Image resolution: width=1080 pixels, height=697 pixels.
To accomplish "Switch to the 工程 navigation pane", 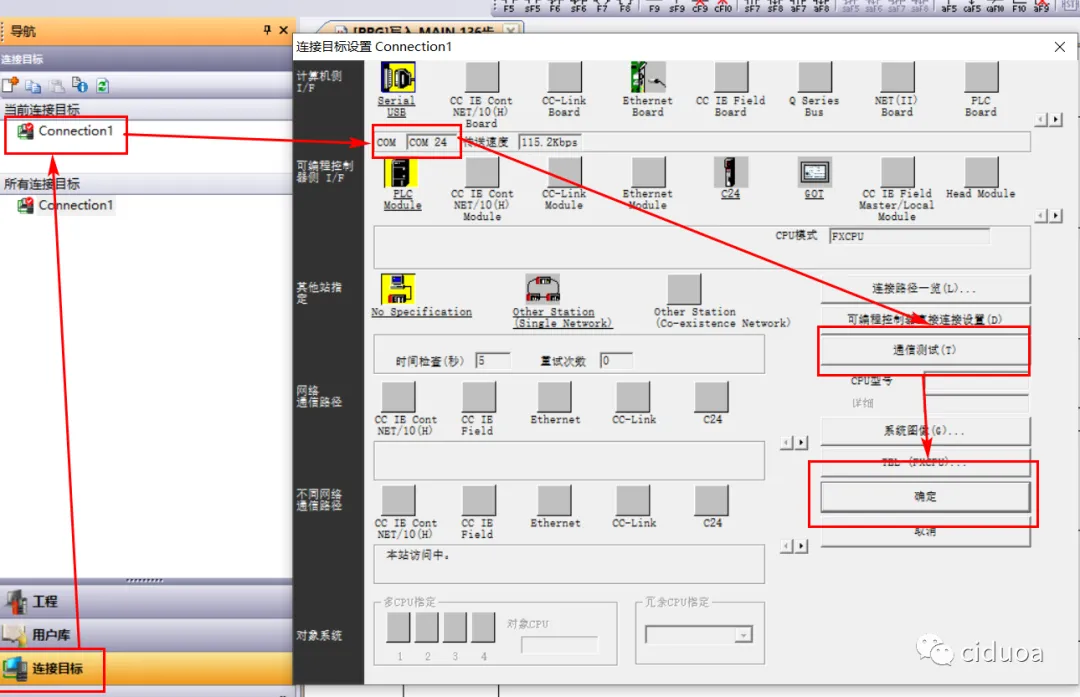I will click(x=146, y=601).
